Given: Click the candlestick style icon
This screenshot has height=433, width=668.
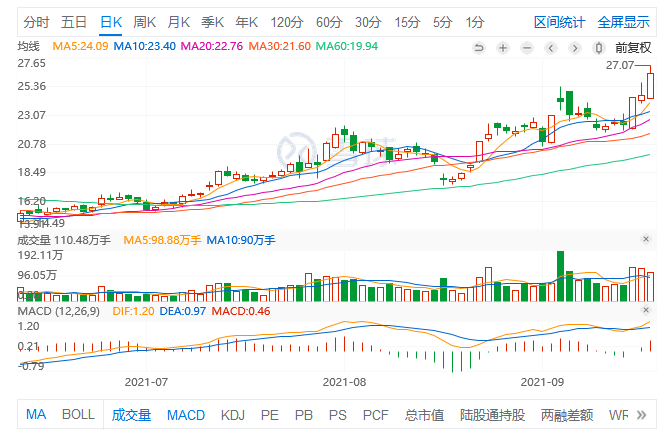Looking at the screenshot, I should (598, 47).
